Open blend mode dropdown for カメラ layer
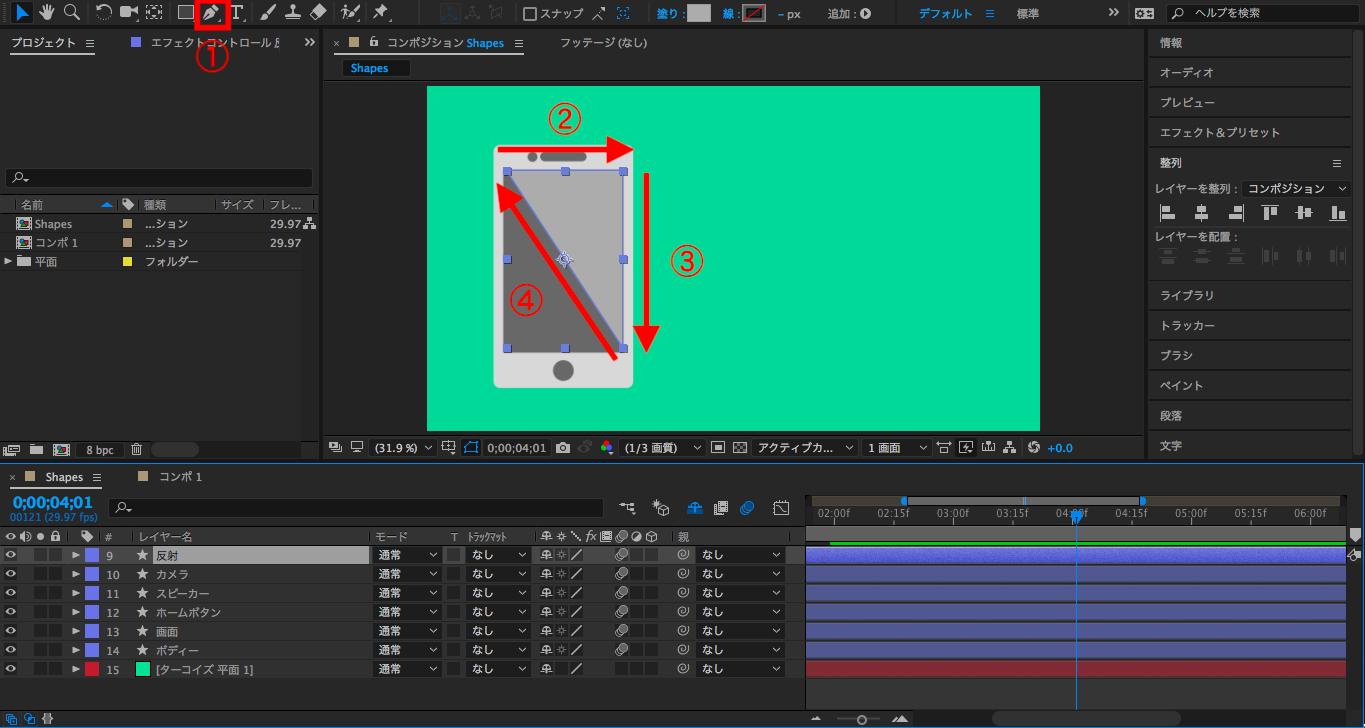Screen dimensions: 1365x728 click(407, 574)
